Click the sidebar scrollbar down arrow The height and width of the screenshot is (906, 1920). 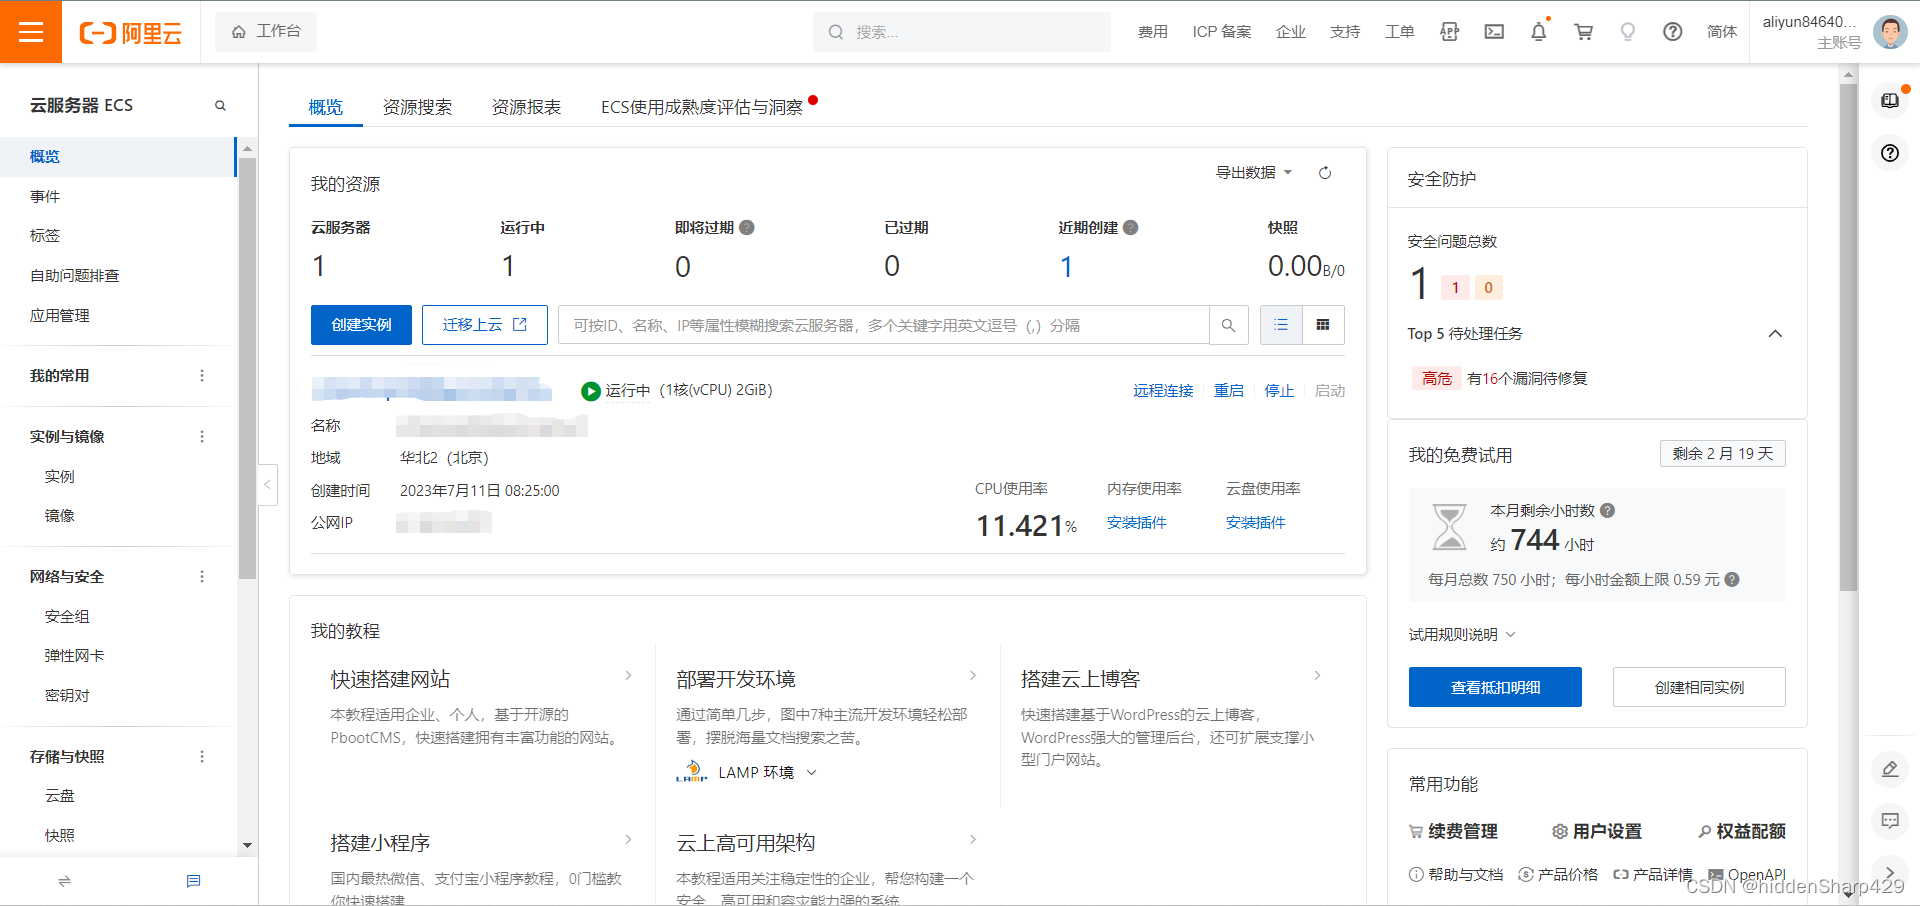tap(247, 846)
